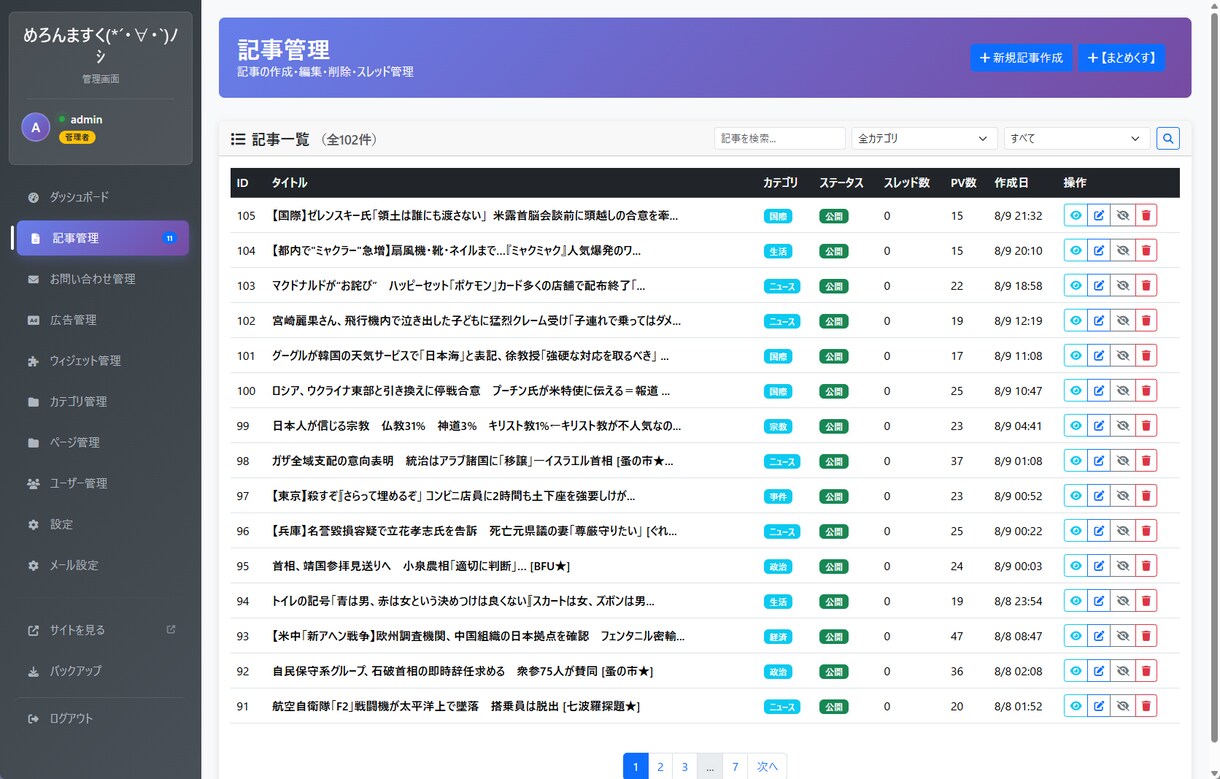Viewport: 1220px width, 779px height.
Task: Edit article 99 via its pencil icon
Action: tap(1099, 425)
